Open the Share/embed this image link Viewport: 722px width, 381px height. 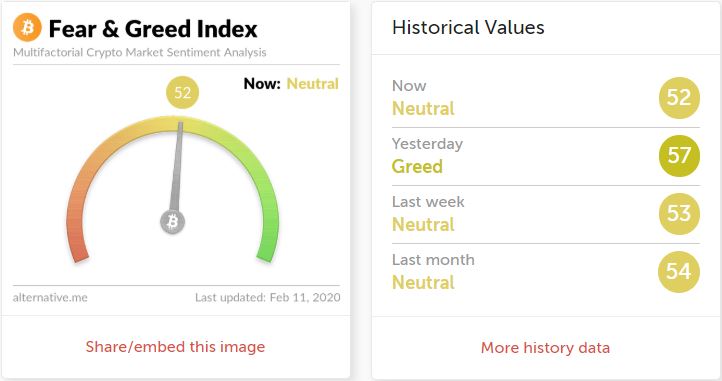(x=175, y=346)
